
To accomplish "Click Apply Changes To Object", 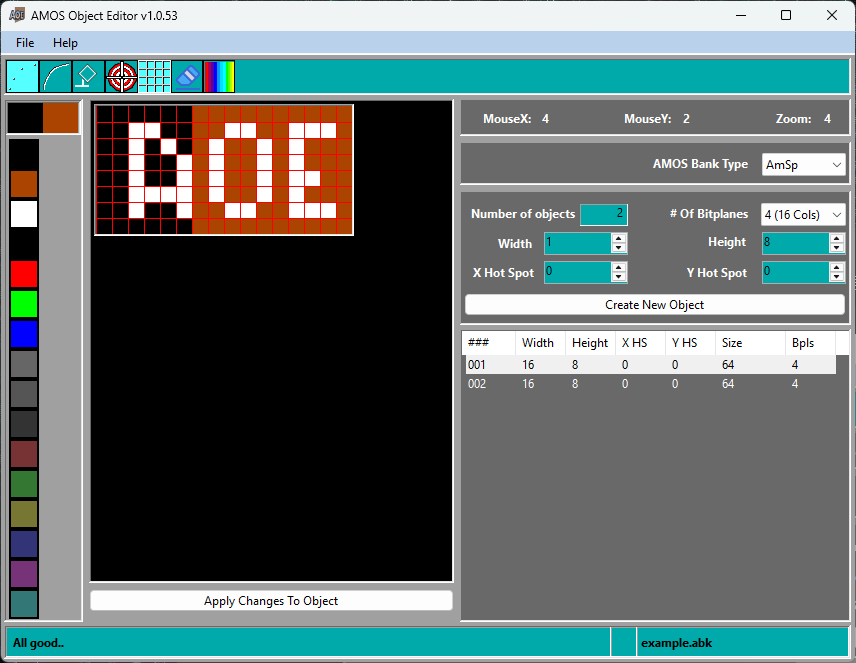I will coord(271,601).
